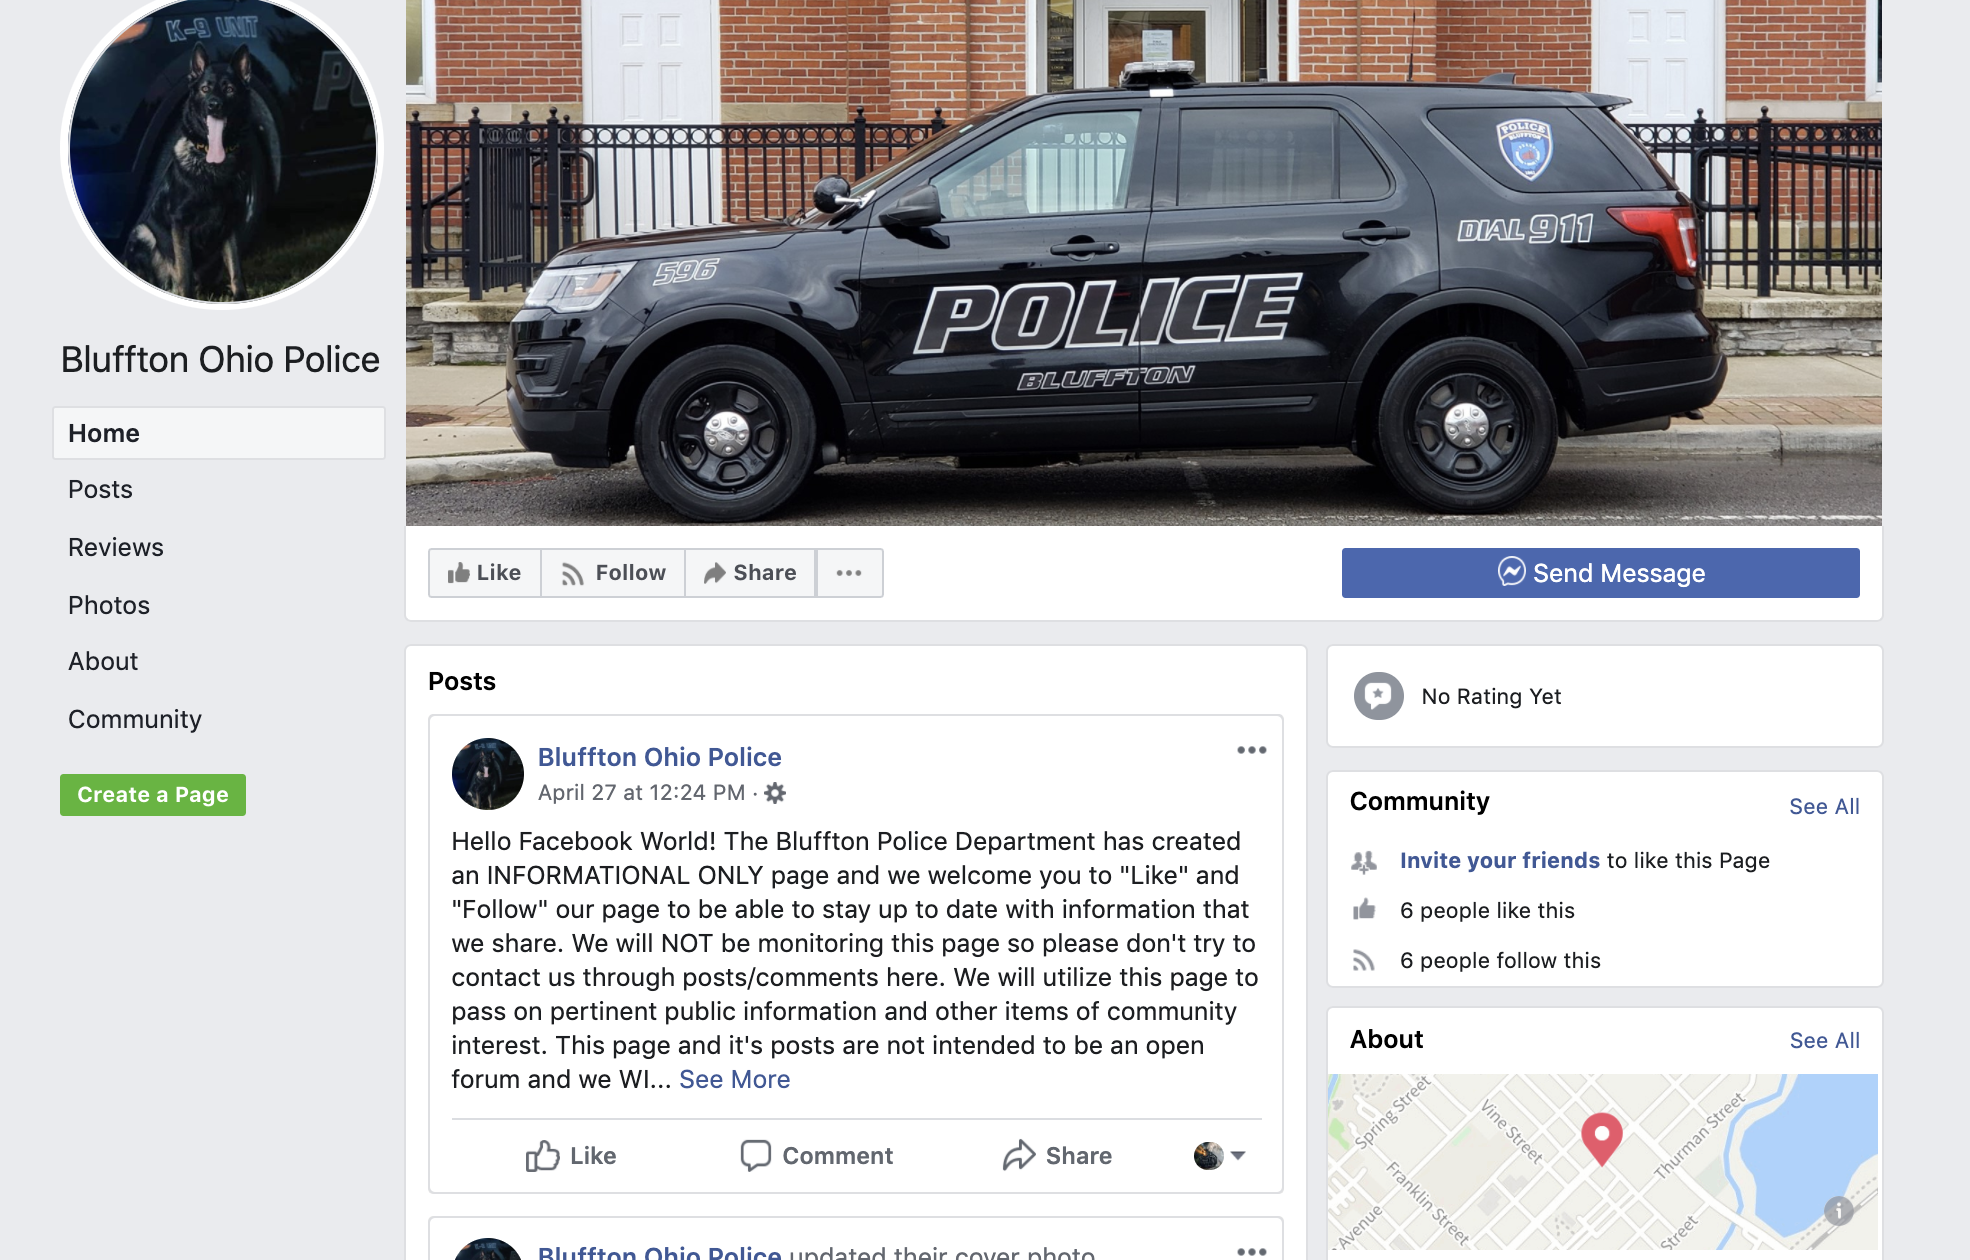
Task: Click the map info icon
Action: [1838, 1211]
